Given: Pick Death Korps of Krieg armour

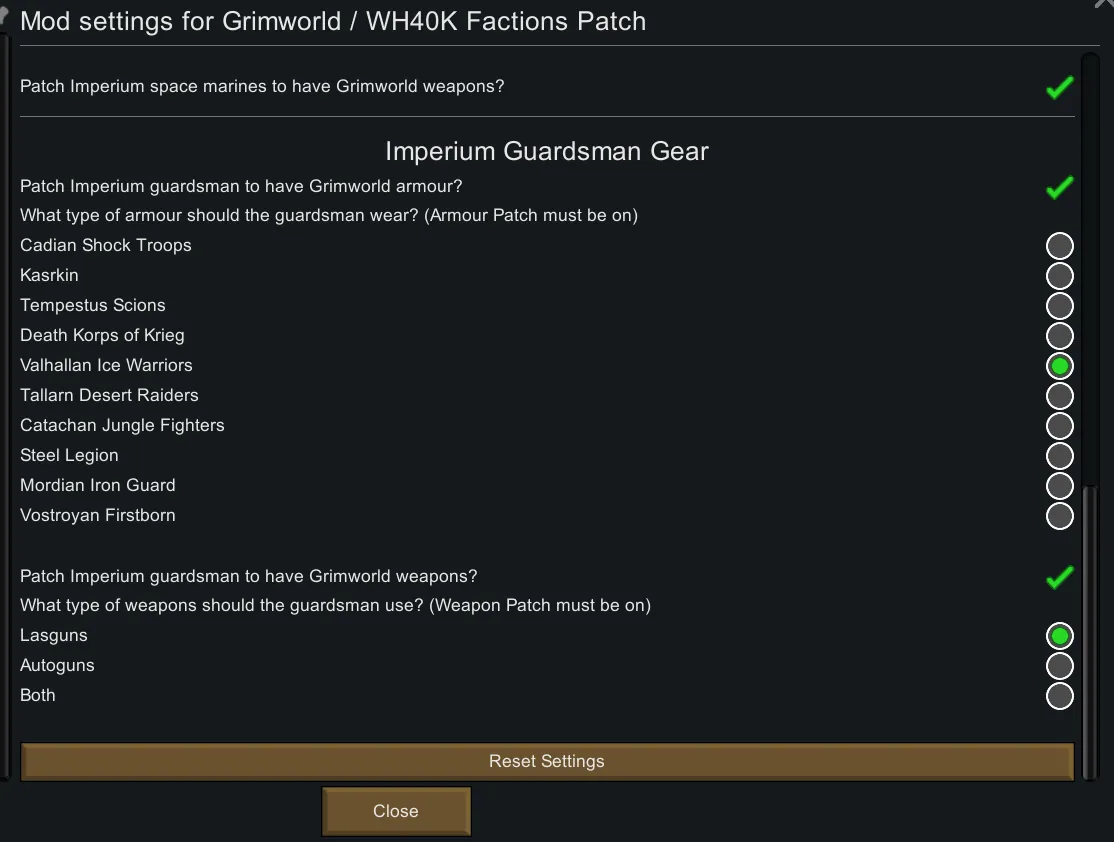Looking at the screenshot, I should point(1059,336).
